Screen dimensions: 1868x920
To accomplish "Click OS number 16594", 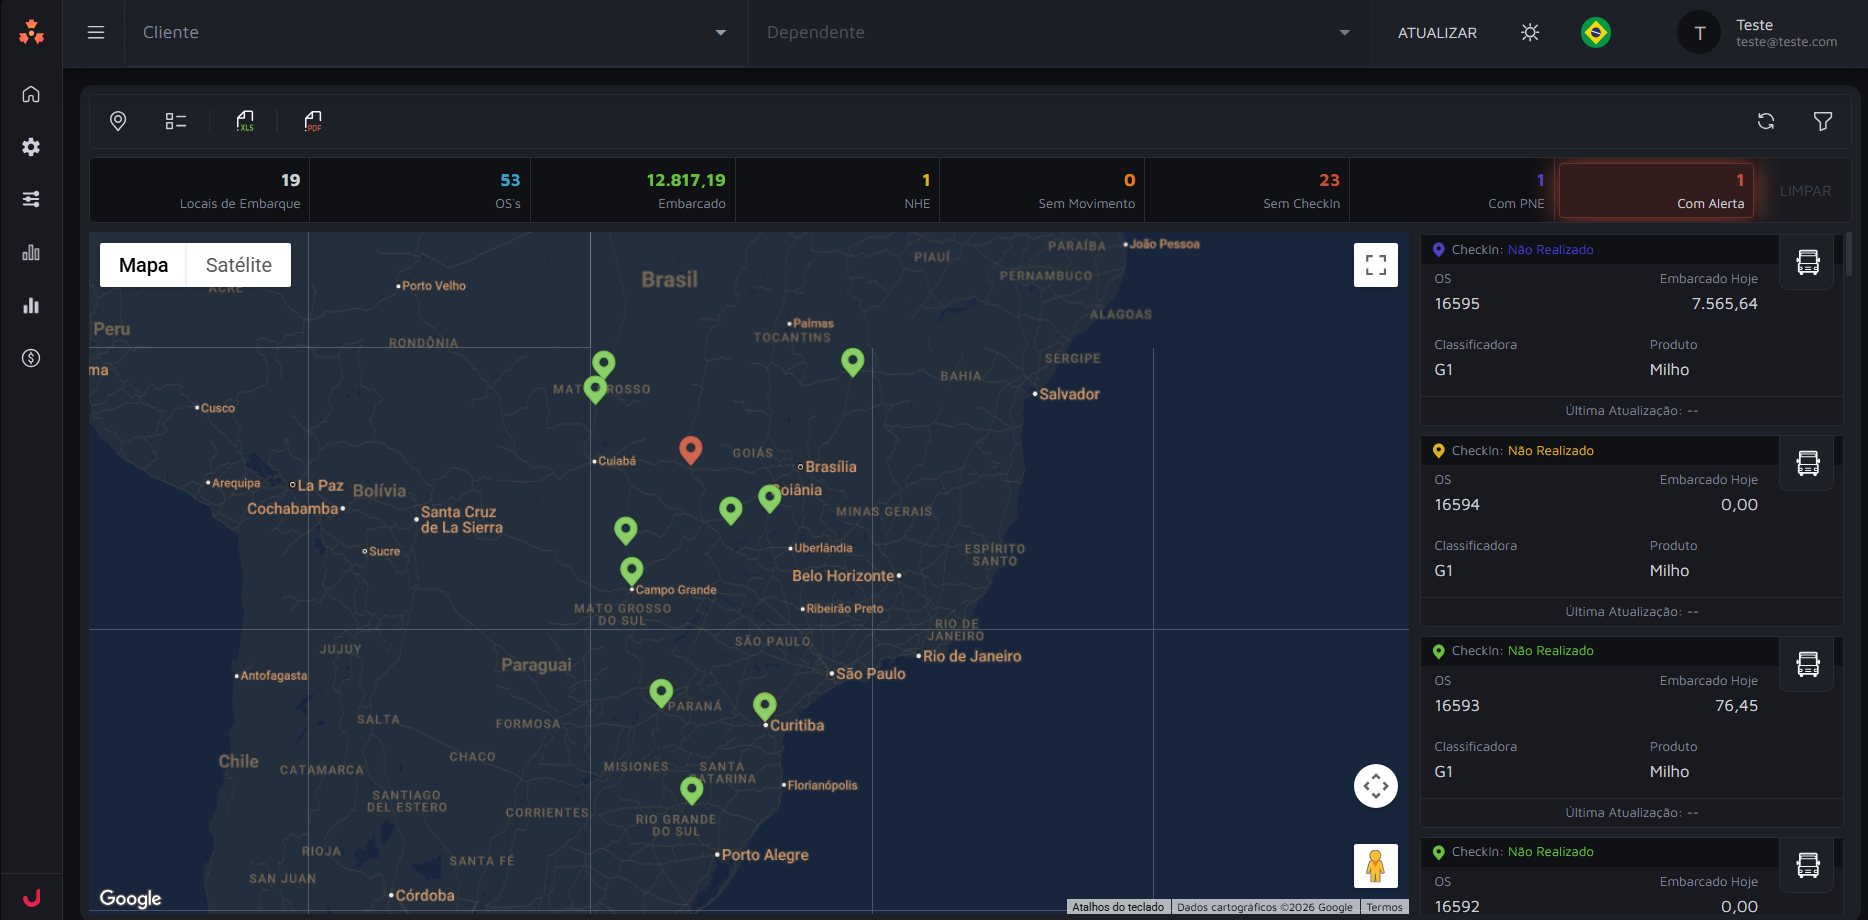I will pyautogui.click(x=1457, y=505).
